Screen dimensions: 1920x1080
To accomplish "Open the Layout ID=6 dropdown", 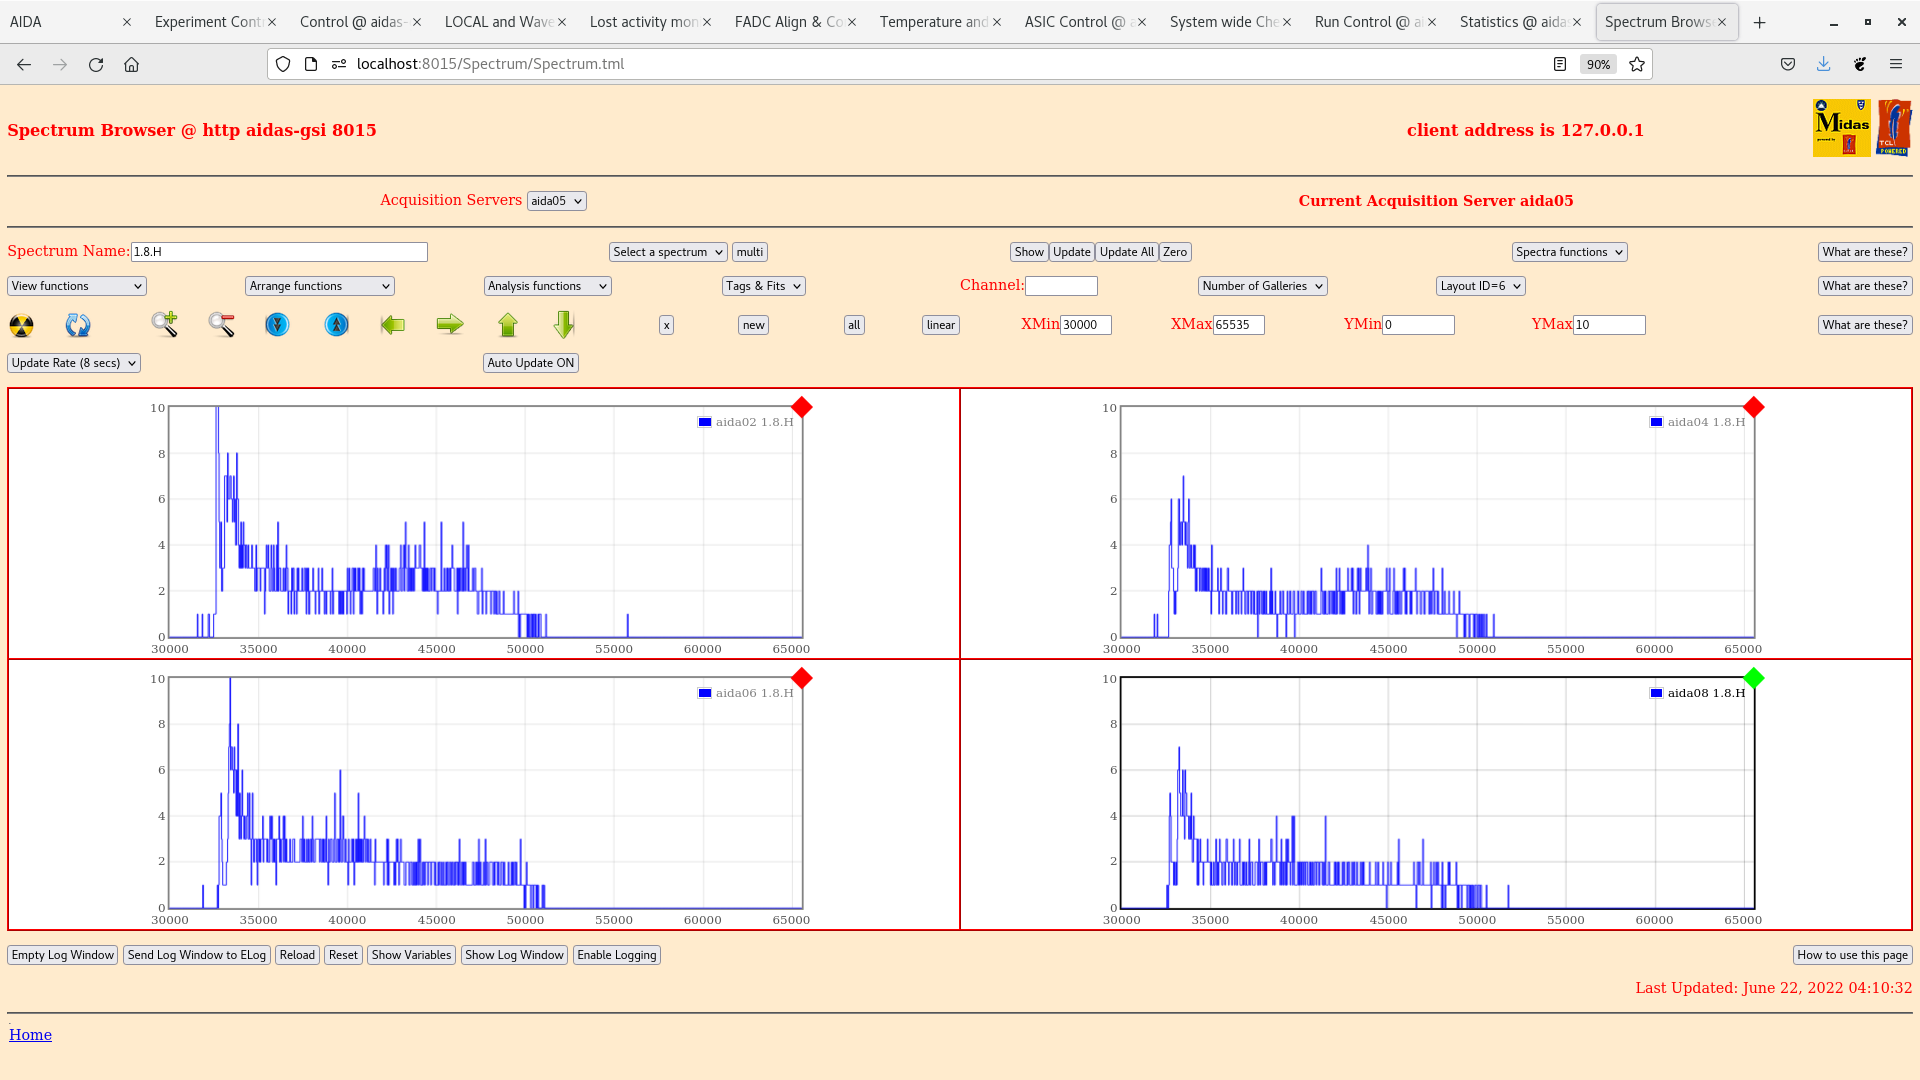I will click(x=1480, y=286).
